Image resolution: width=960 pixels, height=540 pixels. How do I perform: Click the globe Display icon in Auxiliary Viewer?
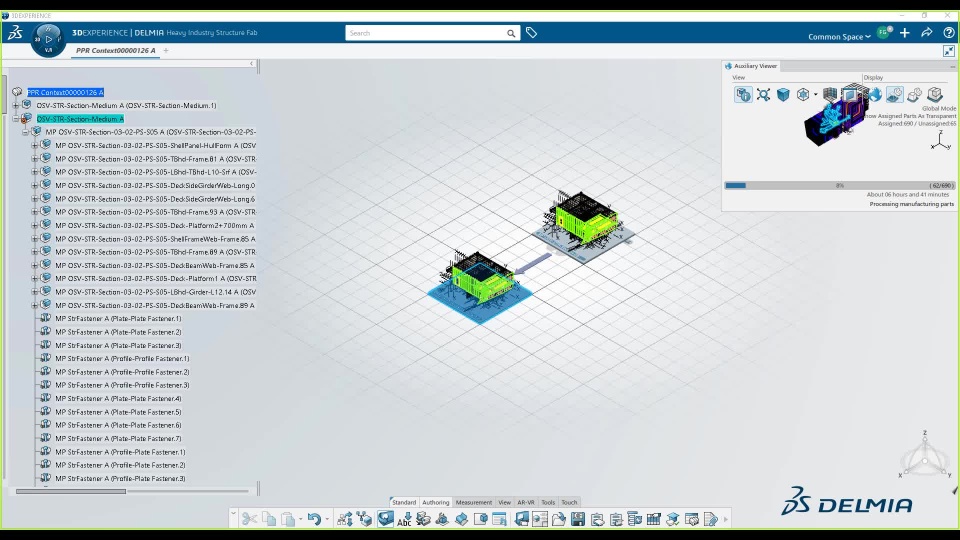(876, 94)
